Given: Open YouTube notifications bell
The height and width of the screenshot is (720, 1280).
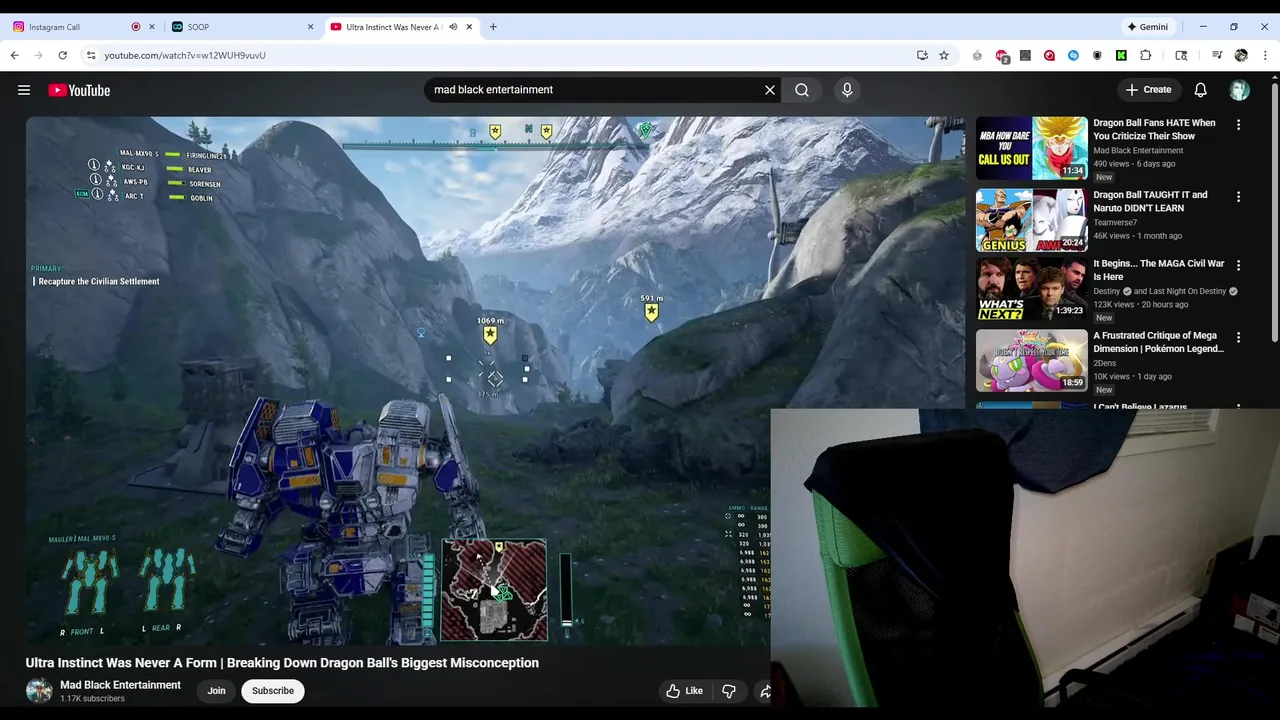Looking at the screenshot, I should (1200, 90).
